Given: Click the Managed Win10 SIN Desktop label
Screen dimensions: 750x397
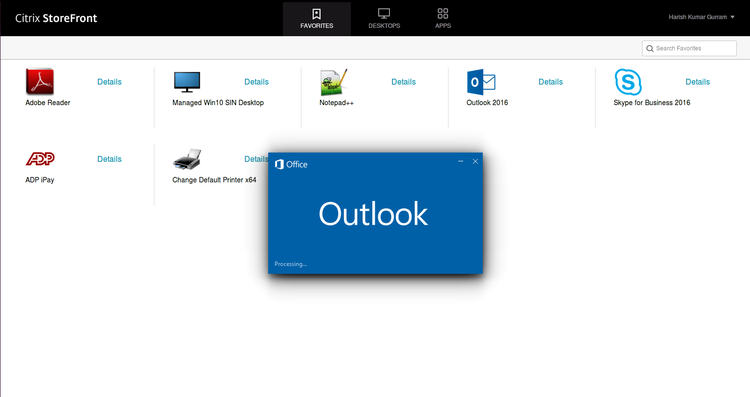Looking at the screenshot, I should pos(218,102).
